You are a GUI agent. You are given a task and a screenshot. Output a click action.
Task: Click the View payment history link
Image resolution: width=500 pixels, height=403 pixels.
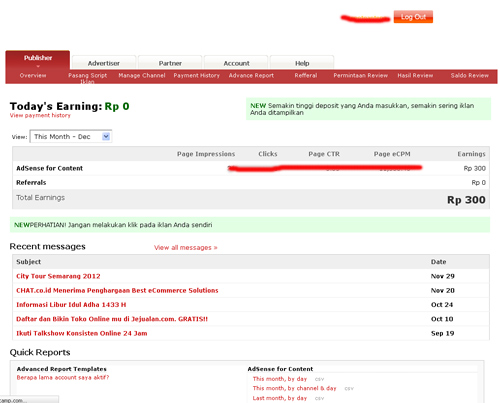(40, 115)
